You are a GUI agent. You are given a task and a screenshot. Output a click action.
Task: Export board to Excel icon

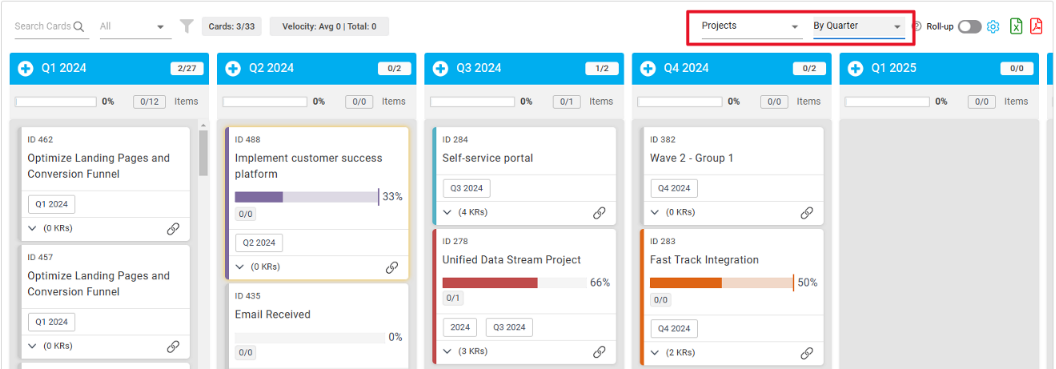(x=1016, y=26)
